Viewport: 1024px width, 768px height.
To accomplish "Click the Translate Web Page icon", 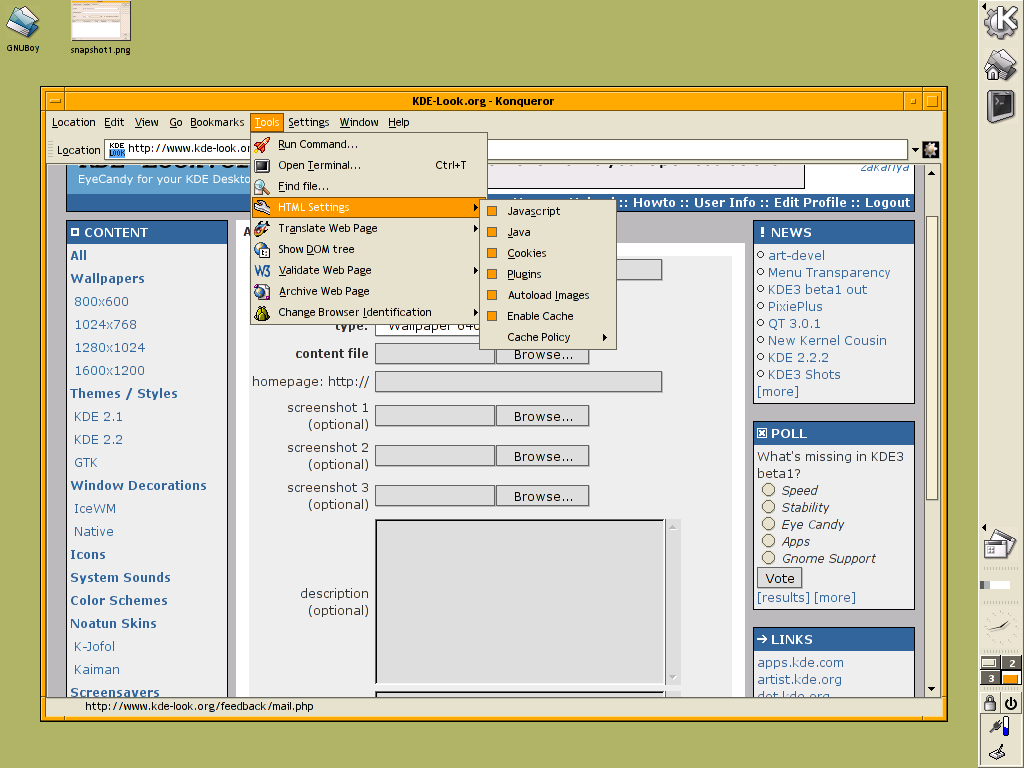I will click(x=263, y=229).
